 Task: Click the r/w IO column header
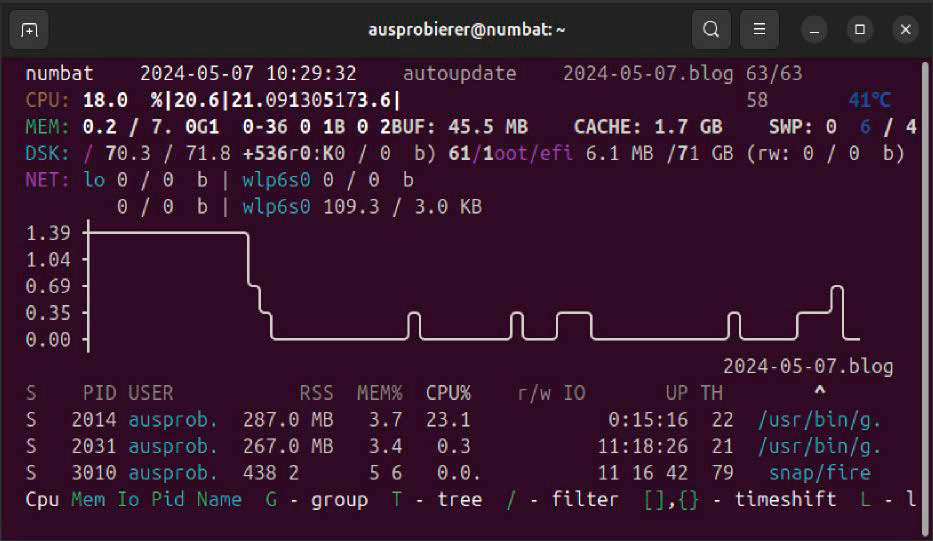point(551,393)
